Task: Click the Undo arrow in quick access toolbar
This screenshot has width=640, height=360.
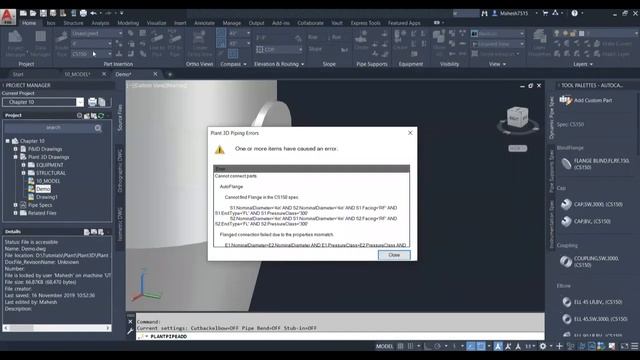Action: tap(93, 13)
